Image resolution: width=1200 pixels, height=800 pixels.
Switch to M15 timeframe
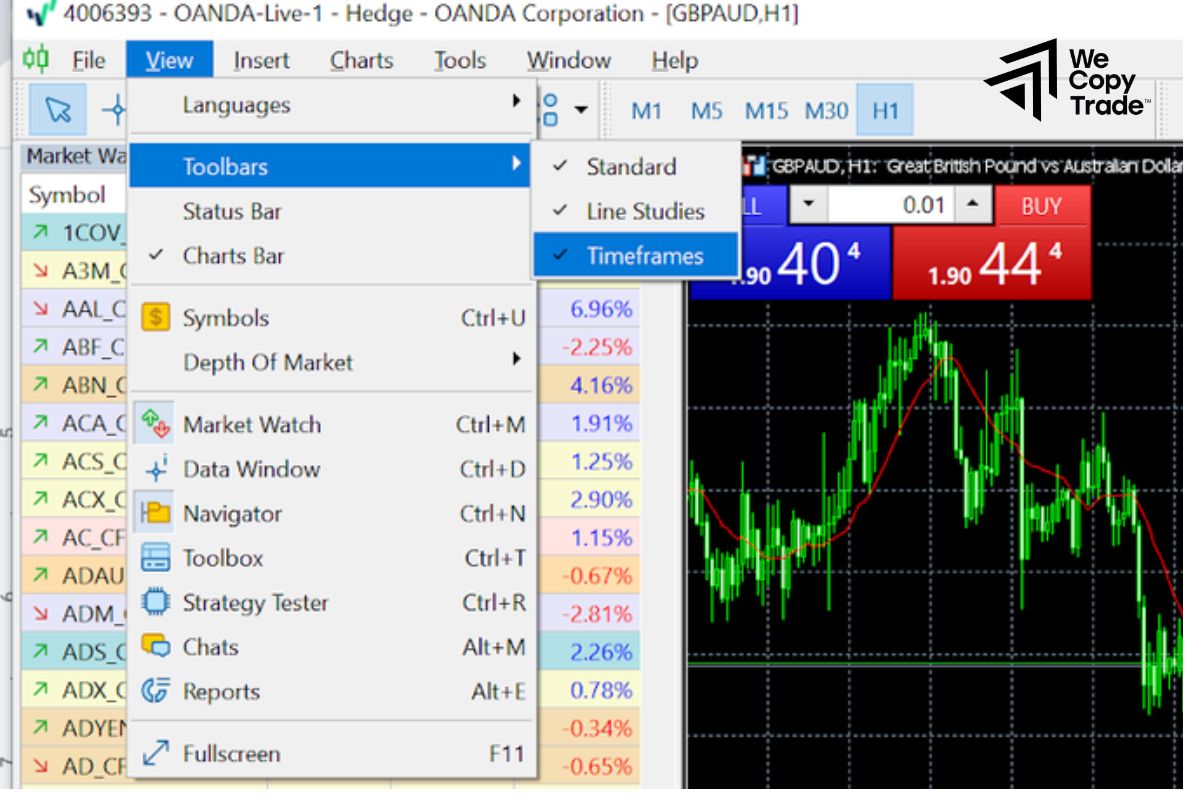click(x=766, y=110)
